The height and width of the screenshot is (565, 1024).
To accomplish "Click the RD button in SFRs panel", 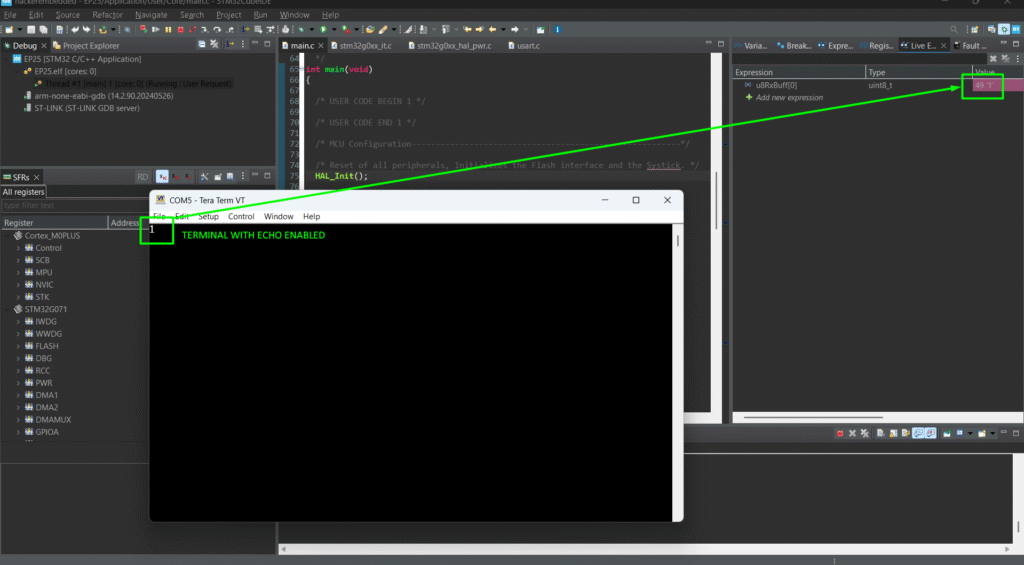I will point(142,177).
